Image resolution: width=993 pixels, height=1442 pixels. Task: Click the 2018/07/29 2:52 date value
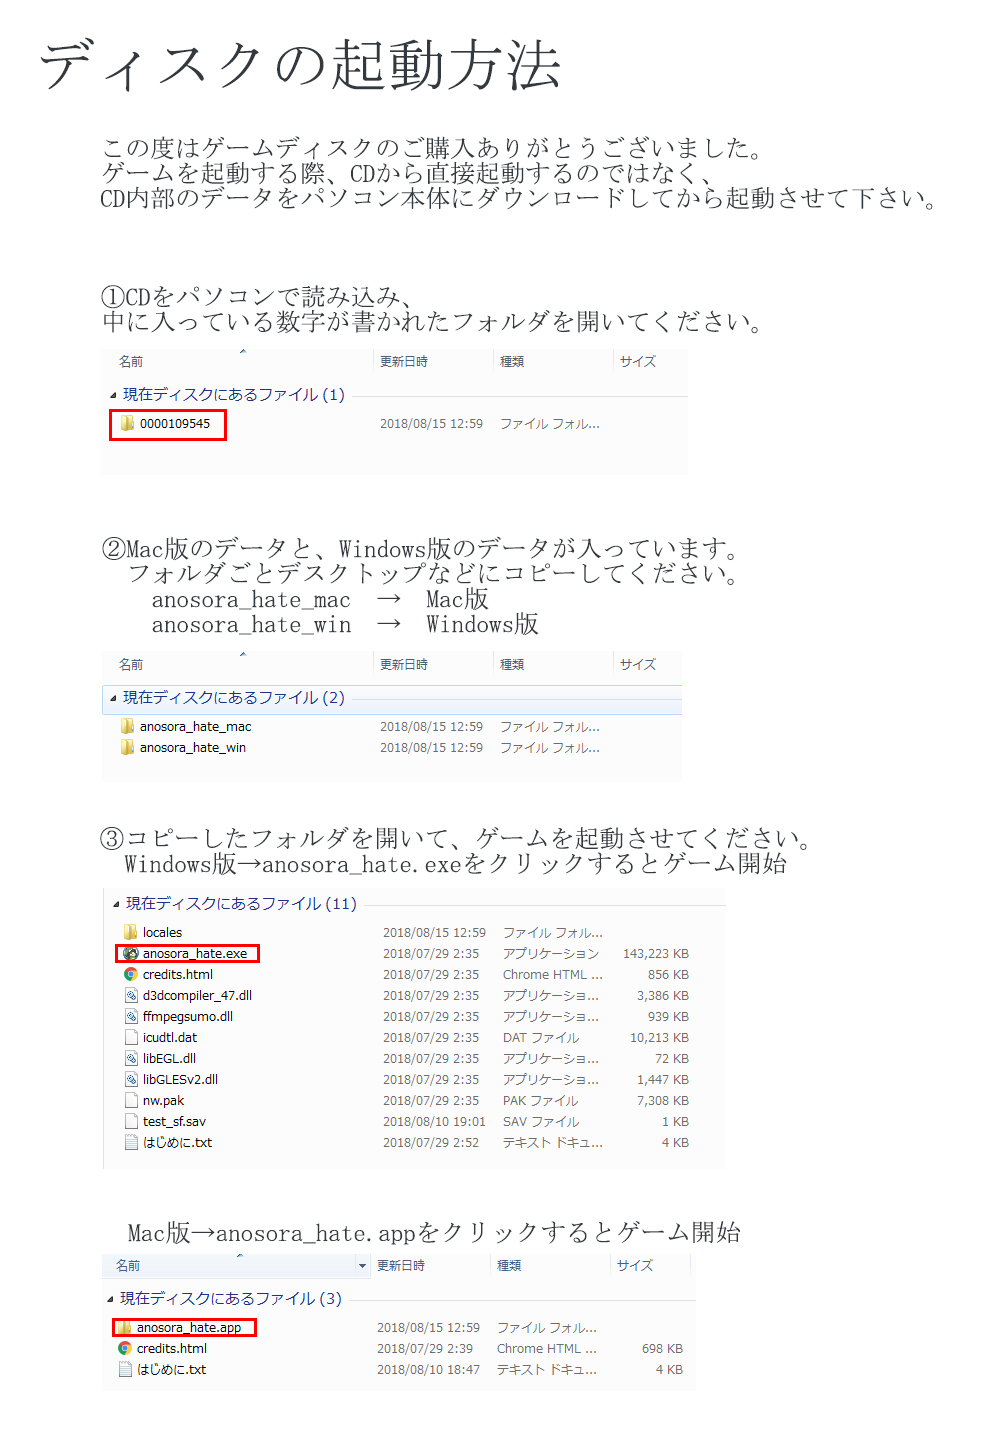coord(431,1143)
